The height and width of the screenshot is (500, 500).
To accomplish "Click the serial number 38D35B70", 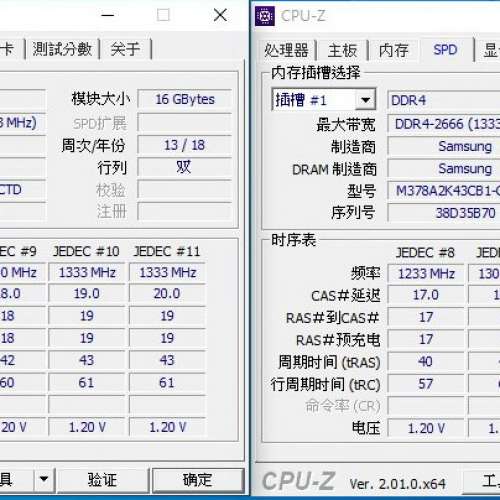I will [x=444, y=213].
